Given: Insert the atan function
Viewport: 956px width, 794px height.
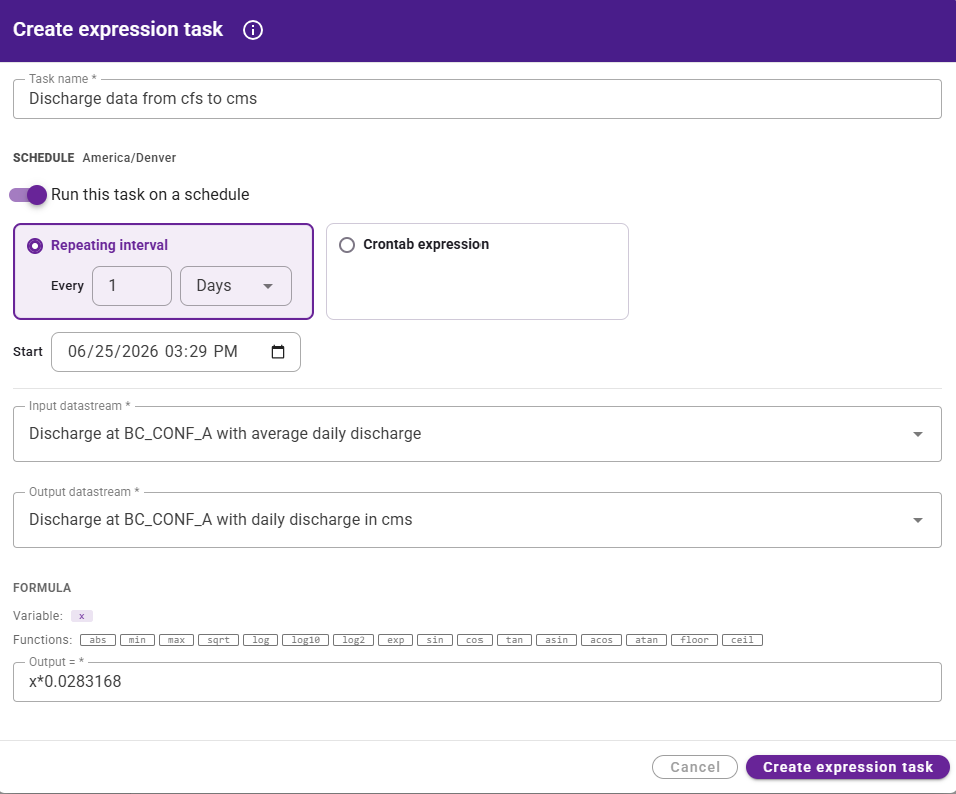Looking at the screenshot, I should click(646, 640).
